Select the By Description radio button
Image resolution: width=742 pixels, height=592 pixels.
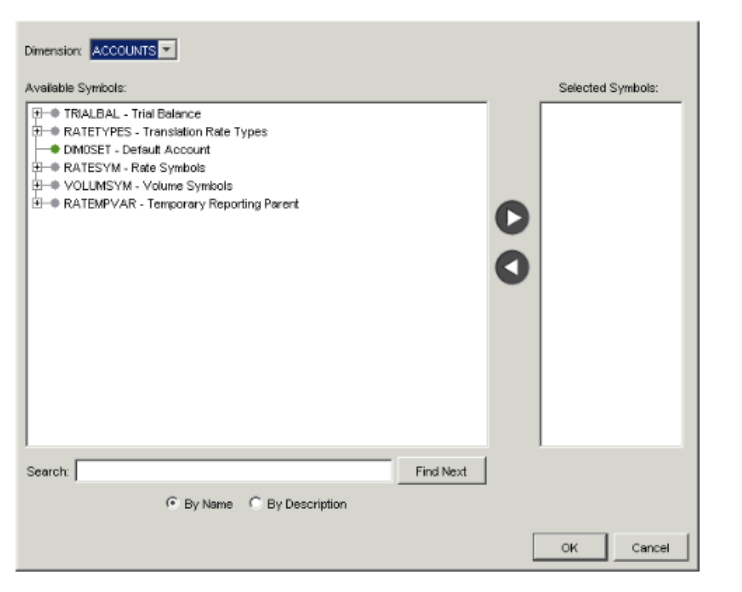coord(254,505)
